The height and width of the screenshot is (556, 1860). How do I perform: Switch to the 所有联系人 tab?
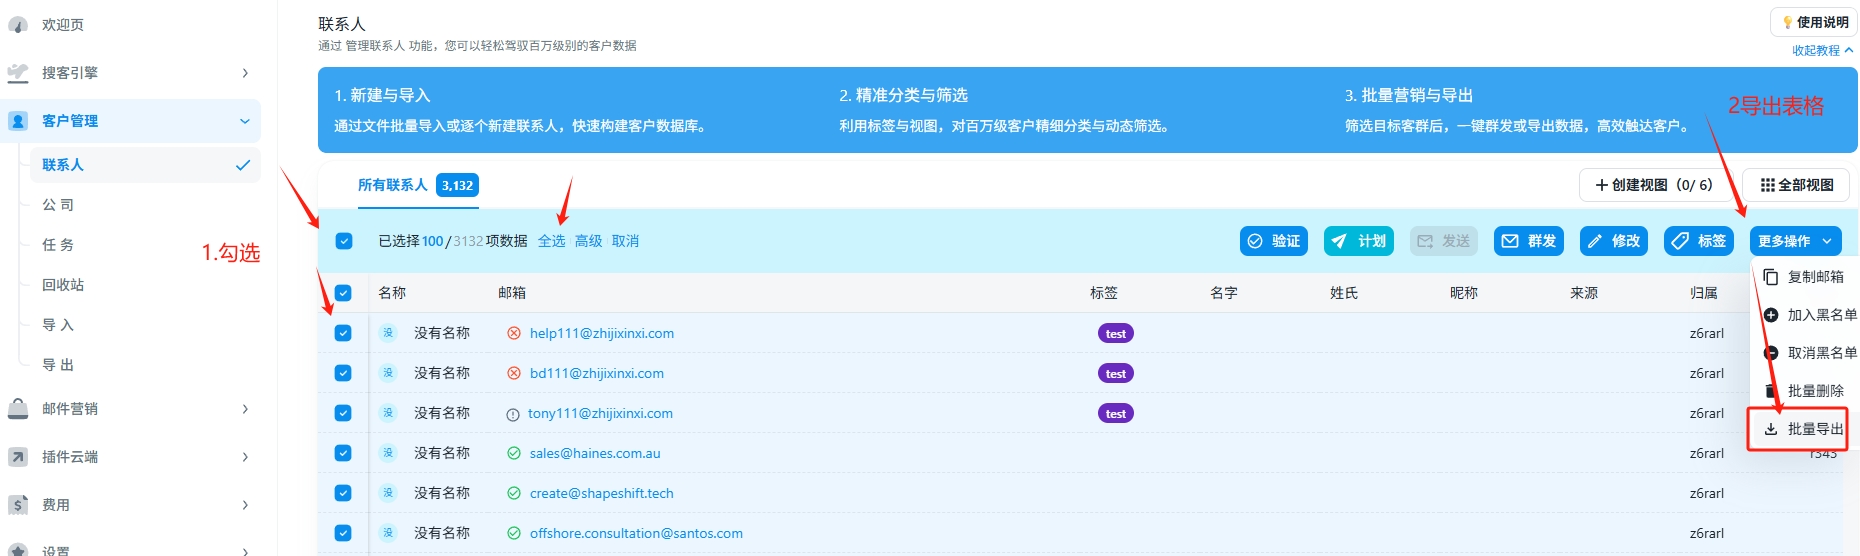pos(393,185)
